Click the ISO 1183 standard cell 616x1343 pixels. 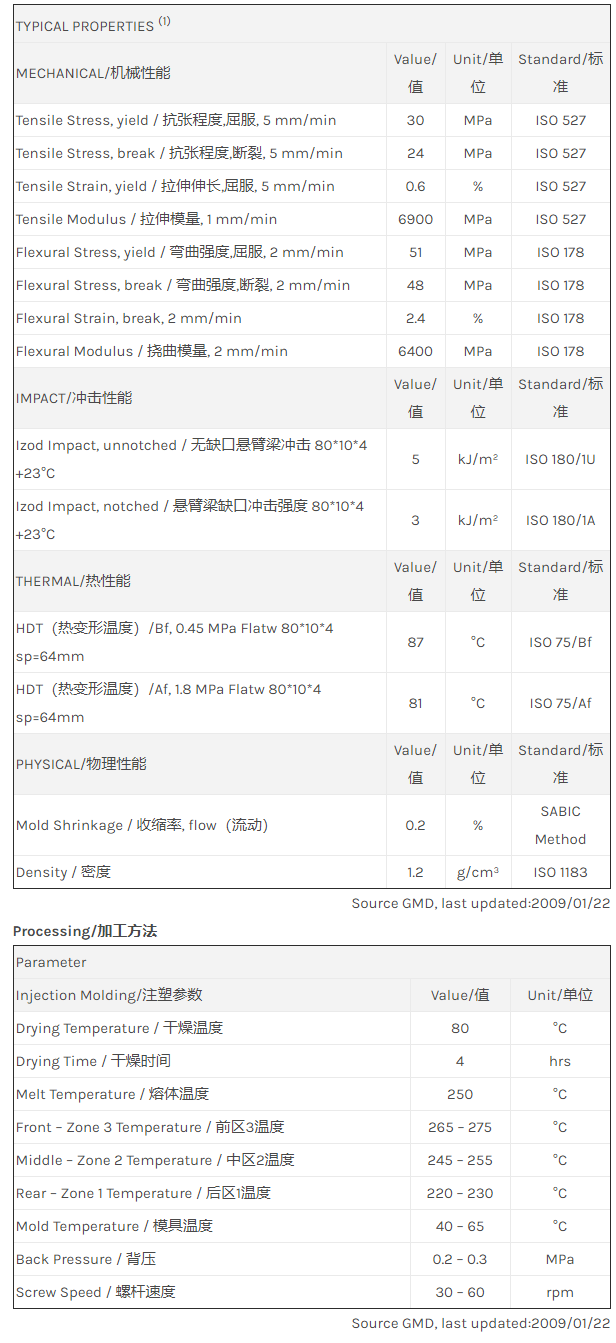(560, 872)
